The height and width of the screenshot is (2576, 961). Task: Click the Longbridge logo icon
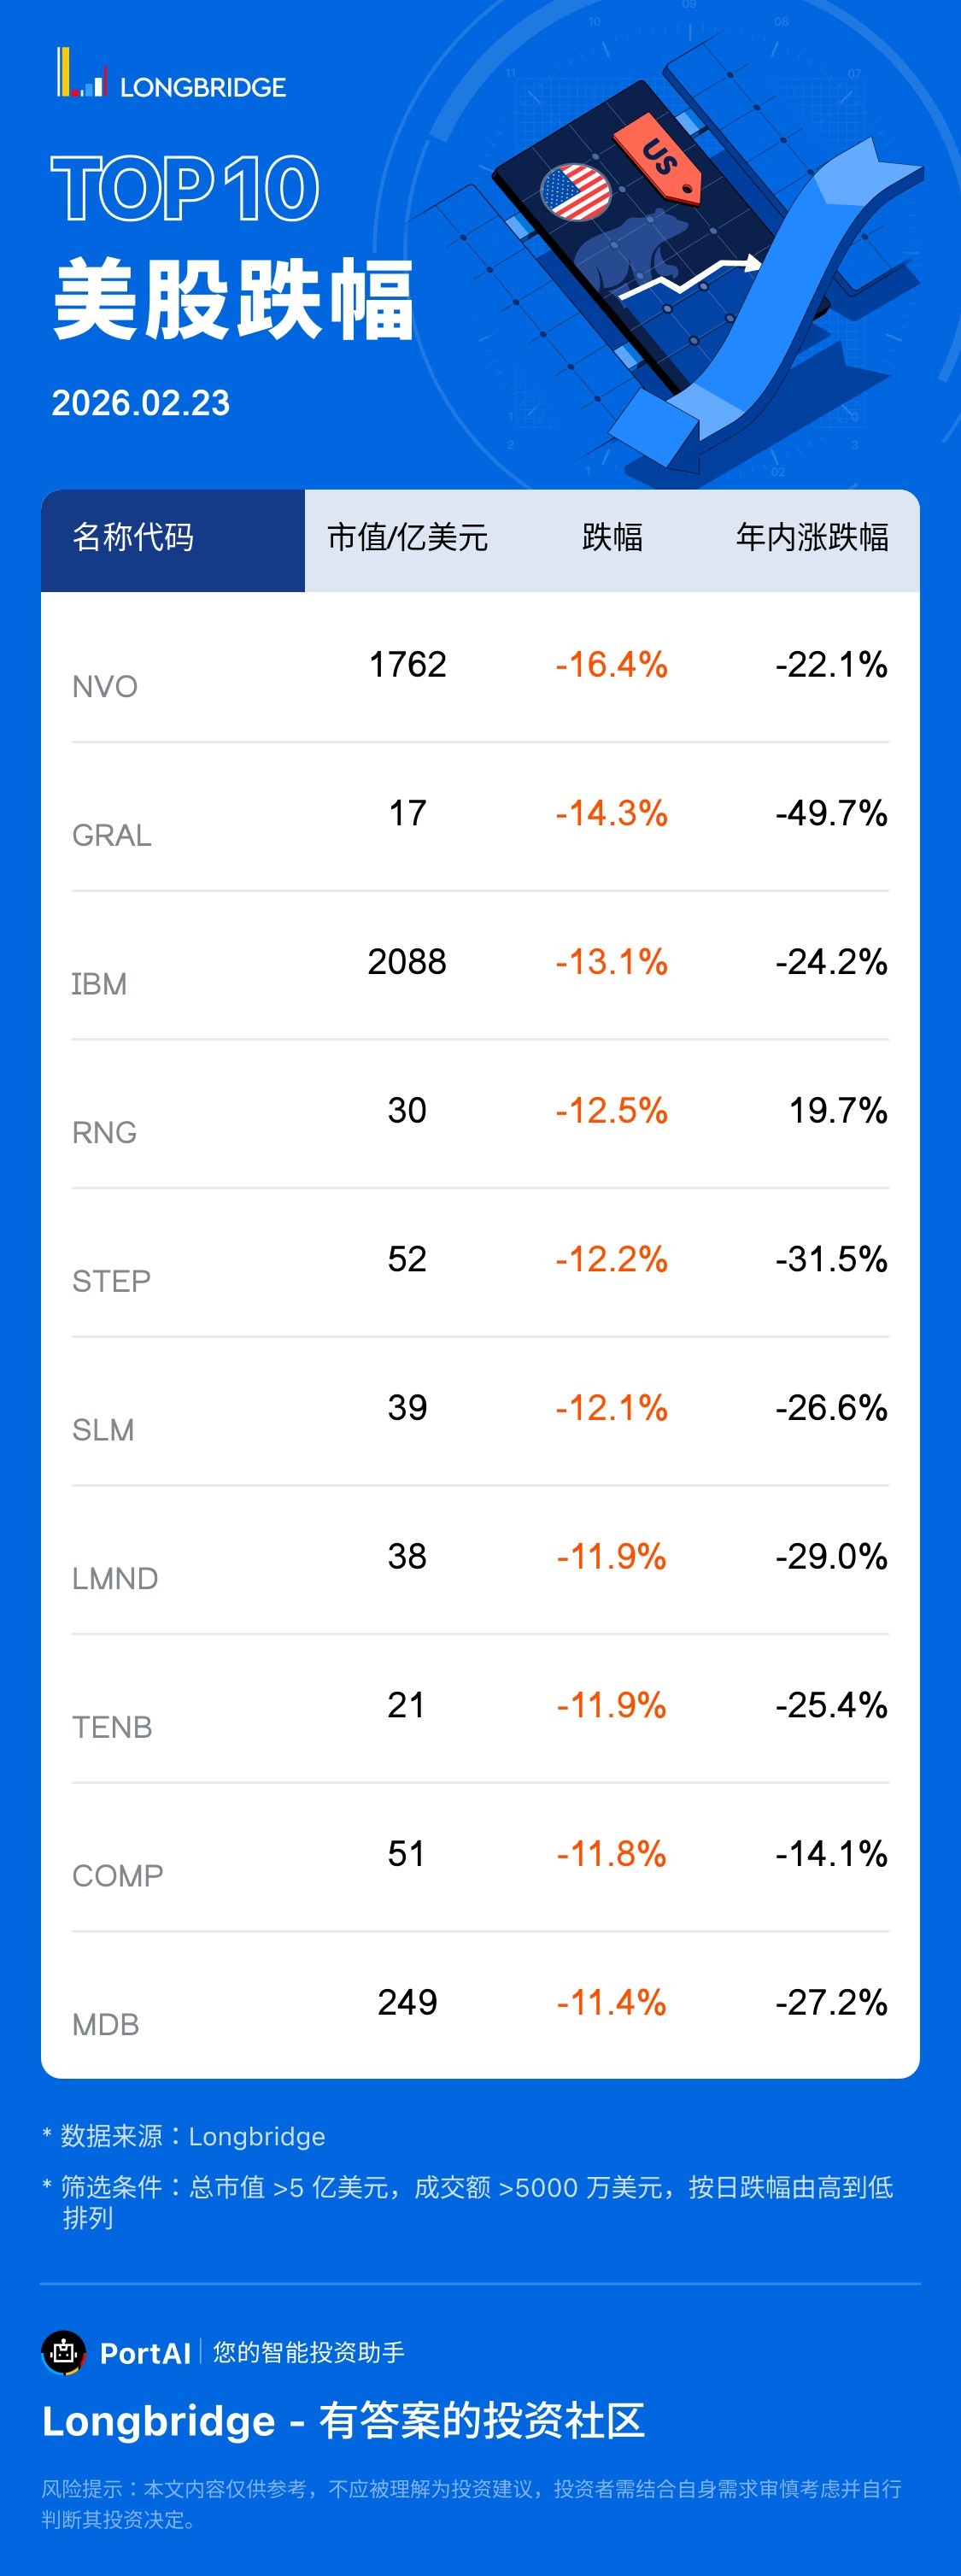(81, 74)
